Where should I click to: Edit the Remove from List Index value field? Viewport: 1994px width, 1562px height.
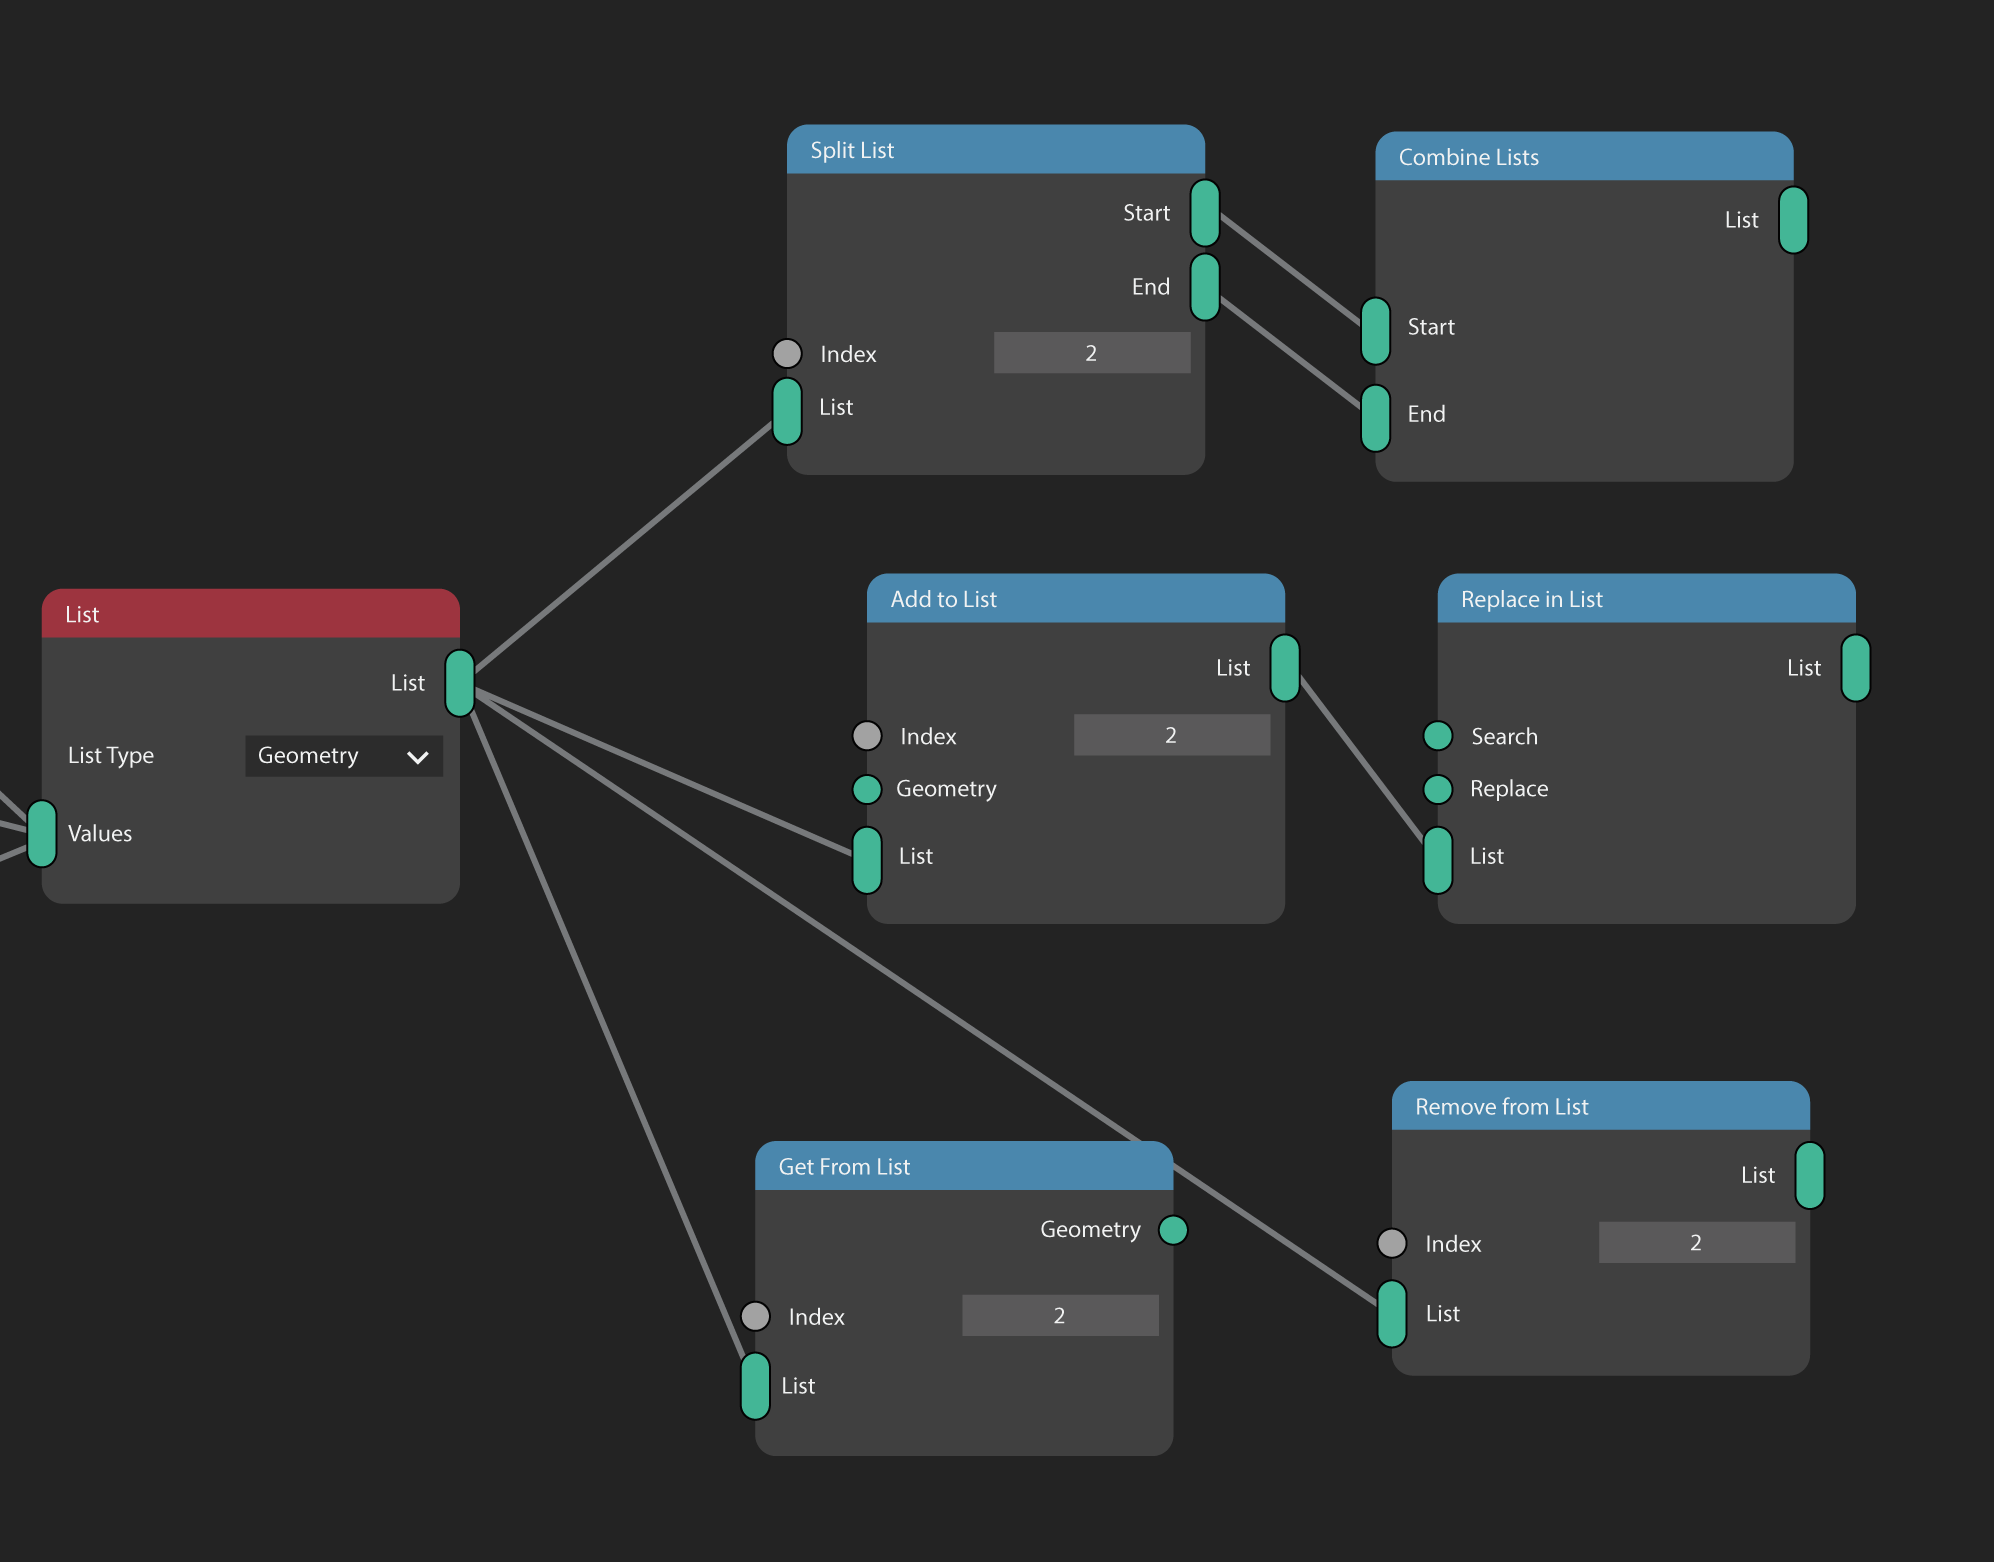click(x=1697, y=1243)
